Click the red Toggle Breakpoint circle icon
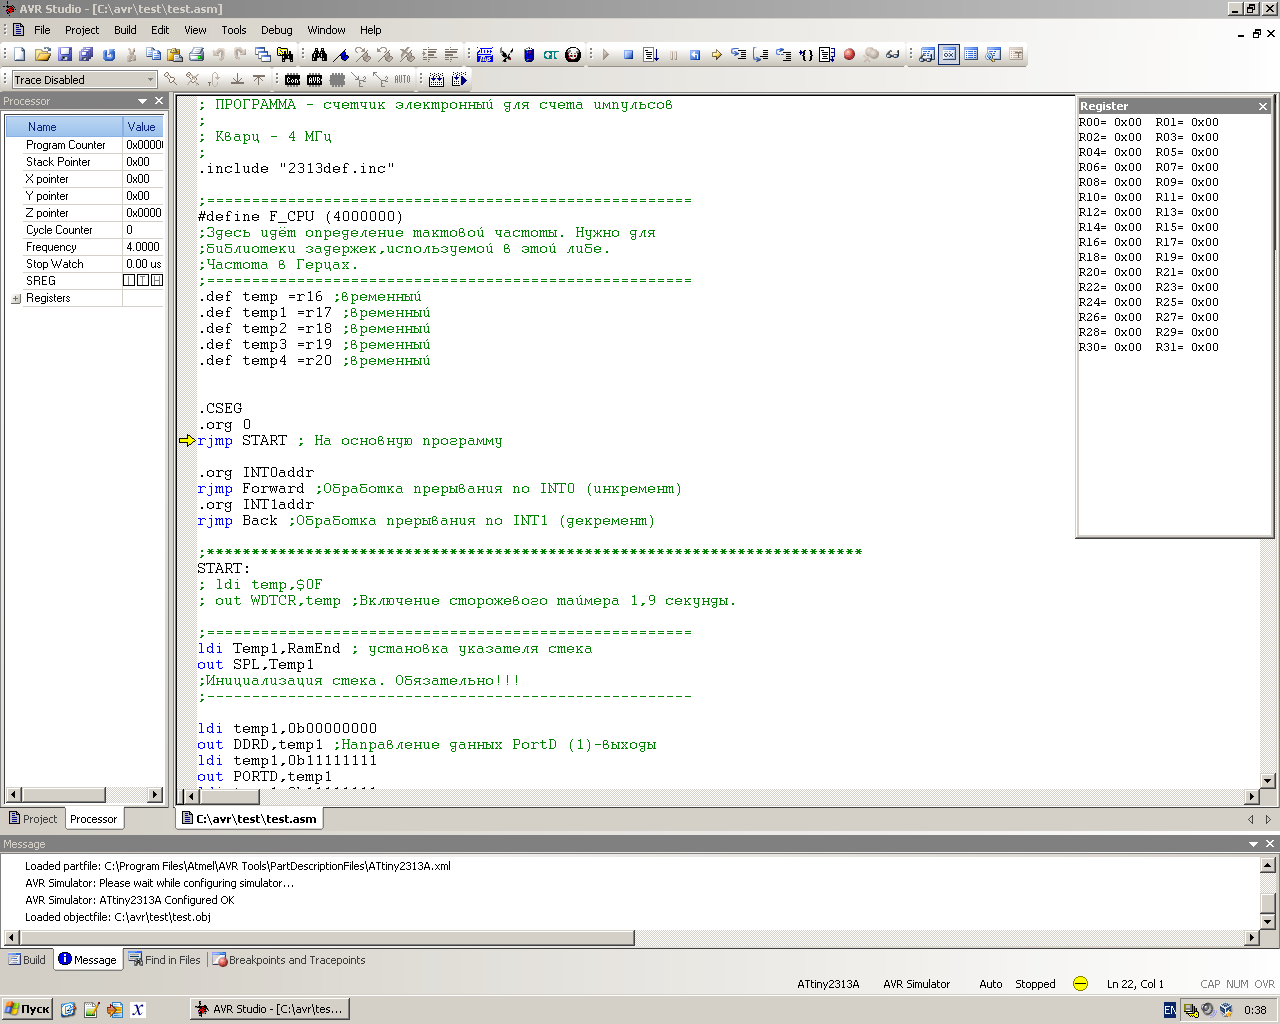This screenshot has width=1280, height=1024. tap(849, 55)
